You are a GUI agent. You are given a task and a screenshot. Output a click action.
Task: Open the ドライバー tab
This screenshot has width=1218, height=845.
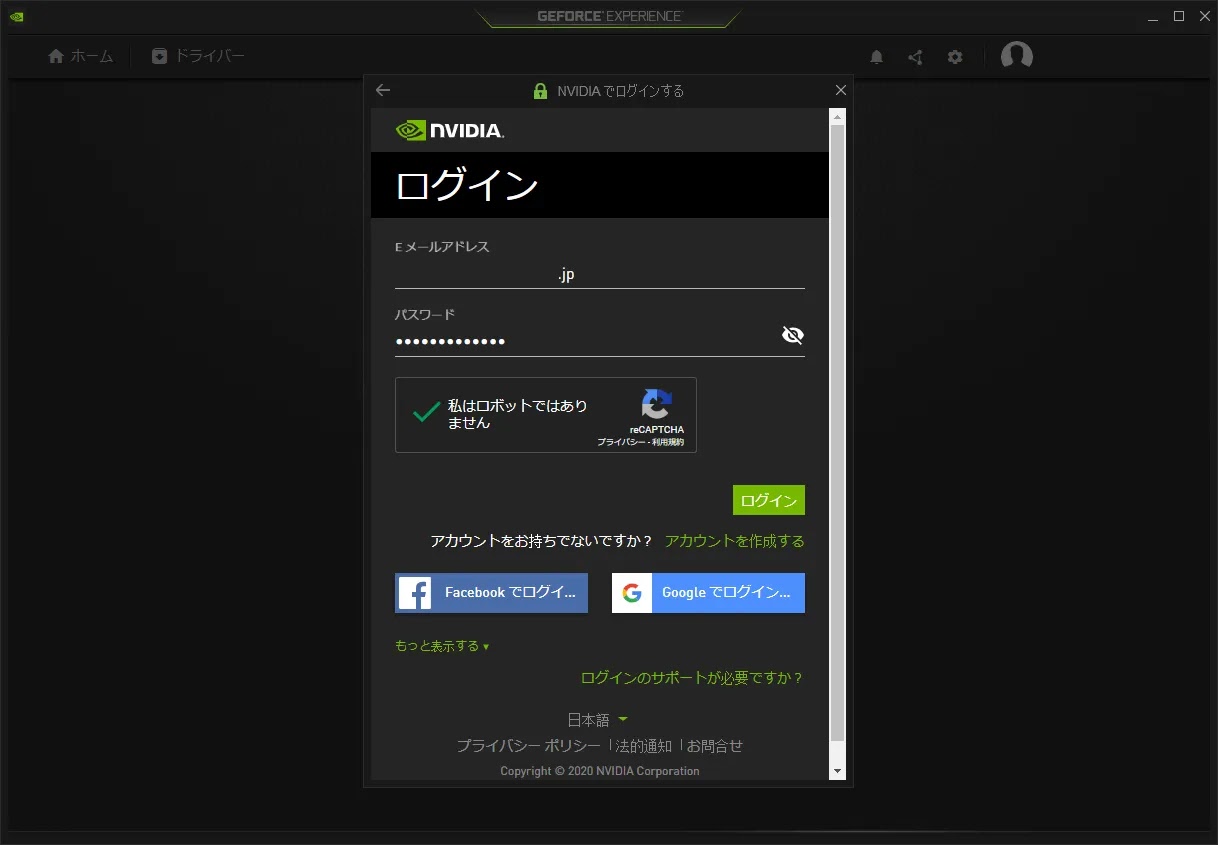(198, 56)
